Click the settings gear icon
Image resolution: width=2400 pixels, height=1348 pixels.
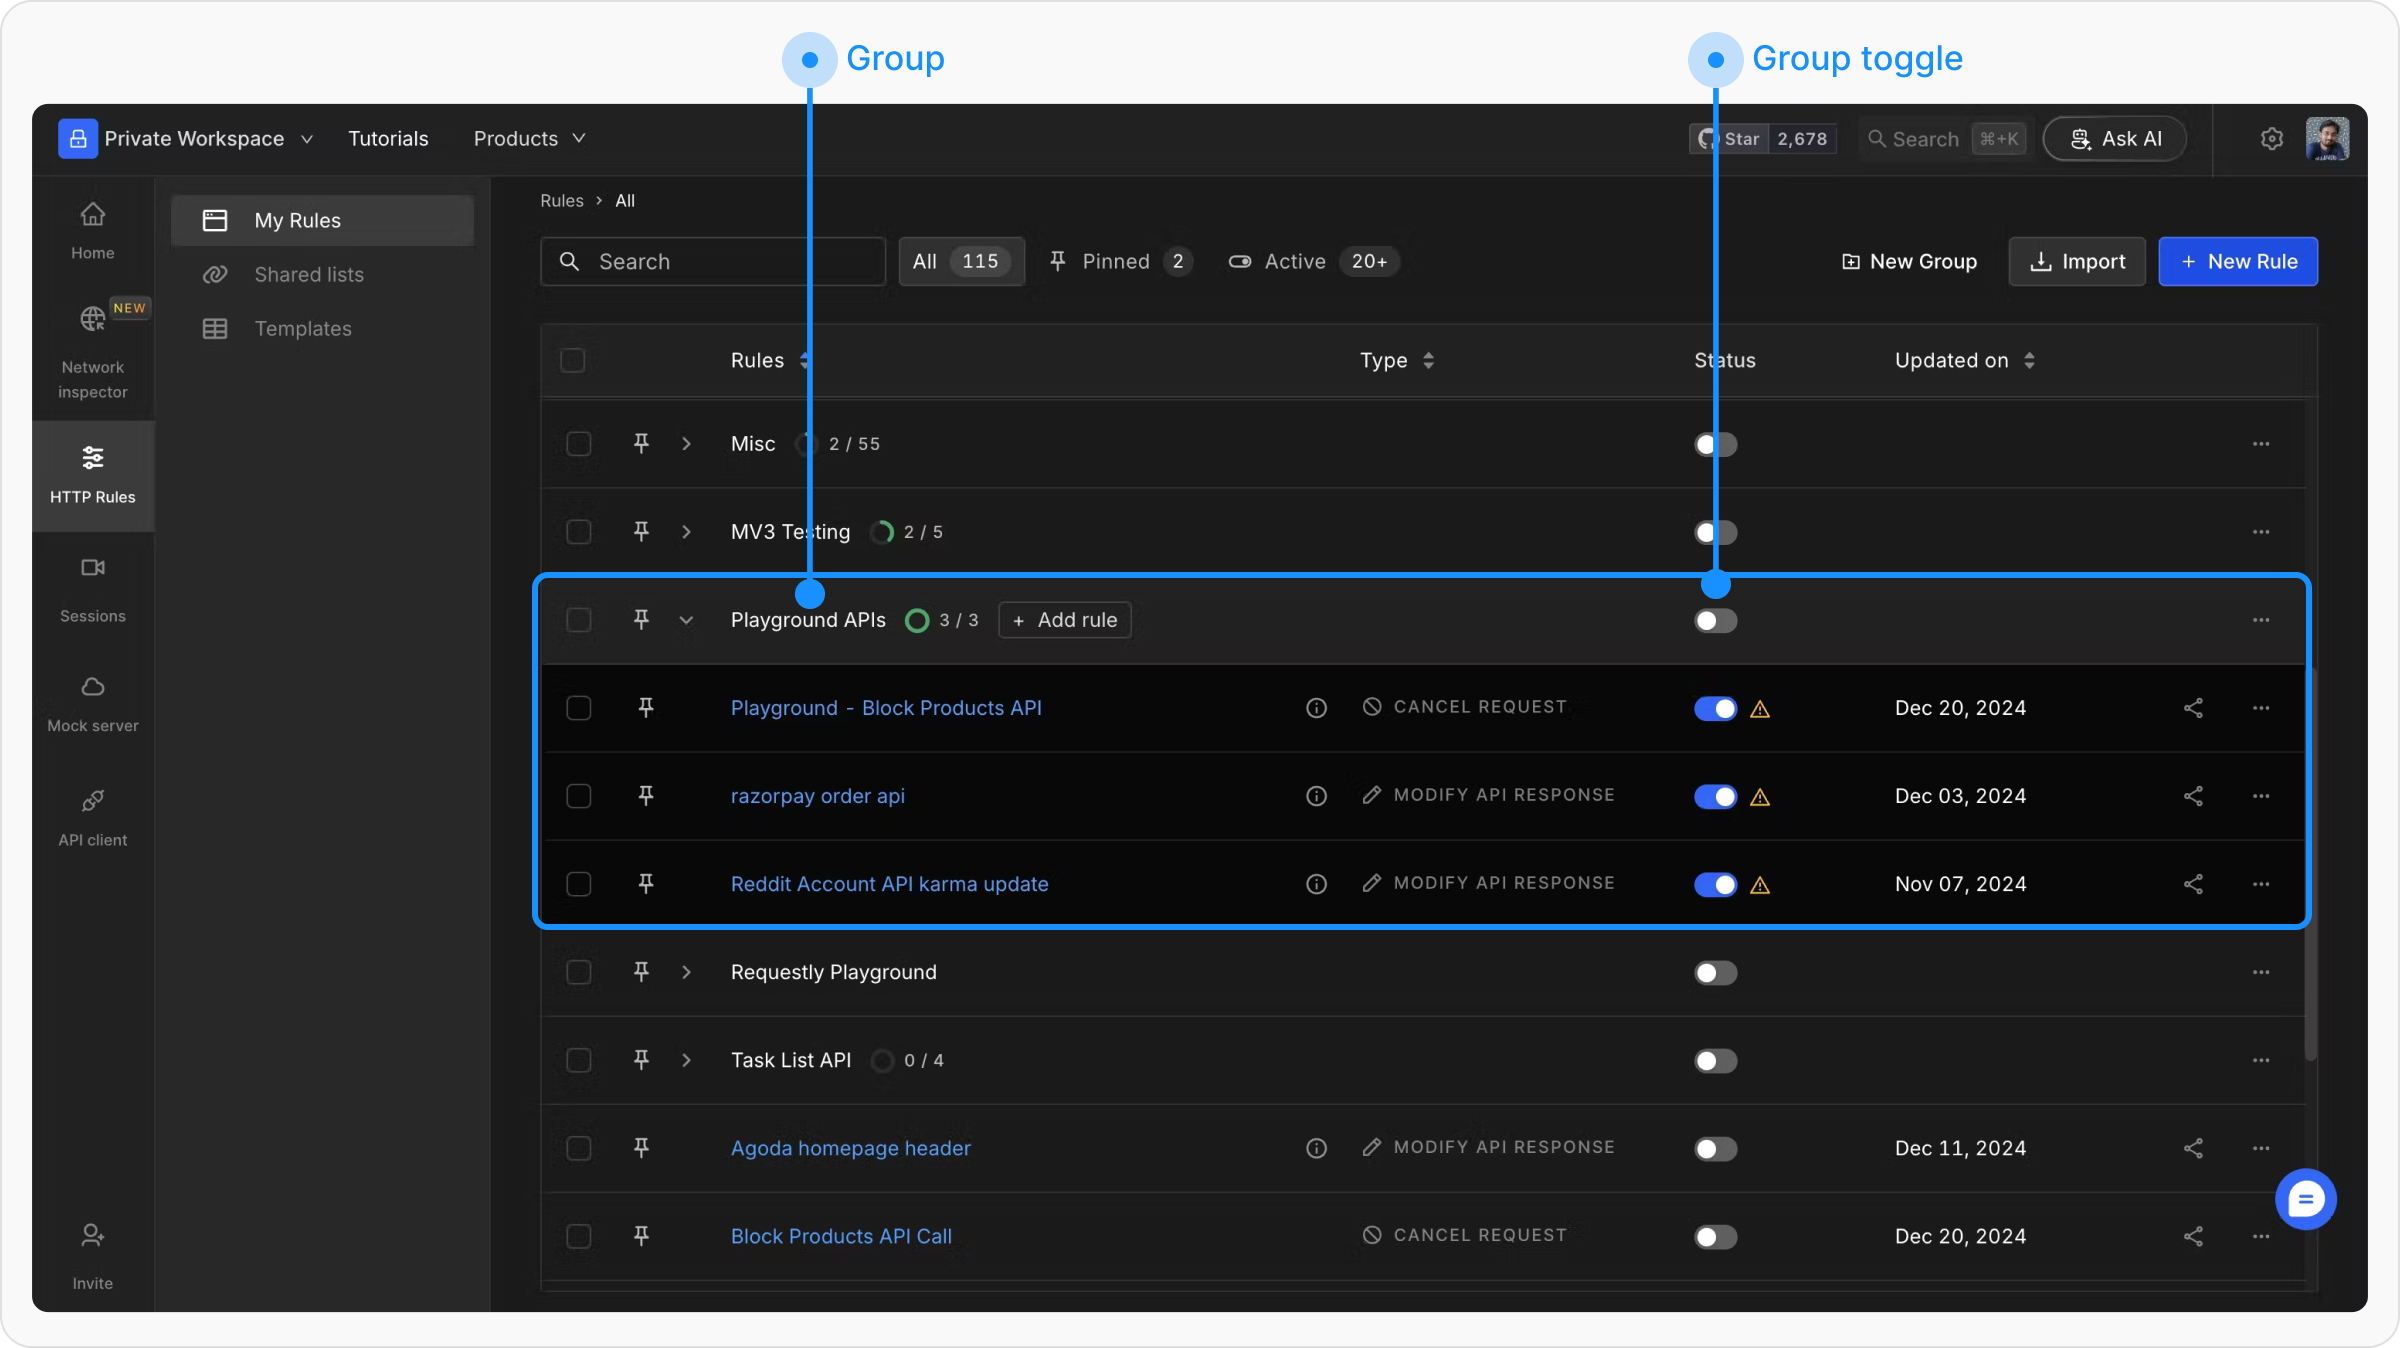[x=2272, y=139]
